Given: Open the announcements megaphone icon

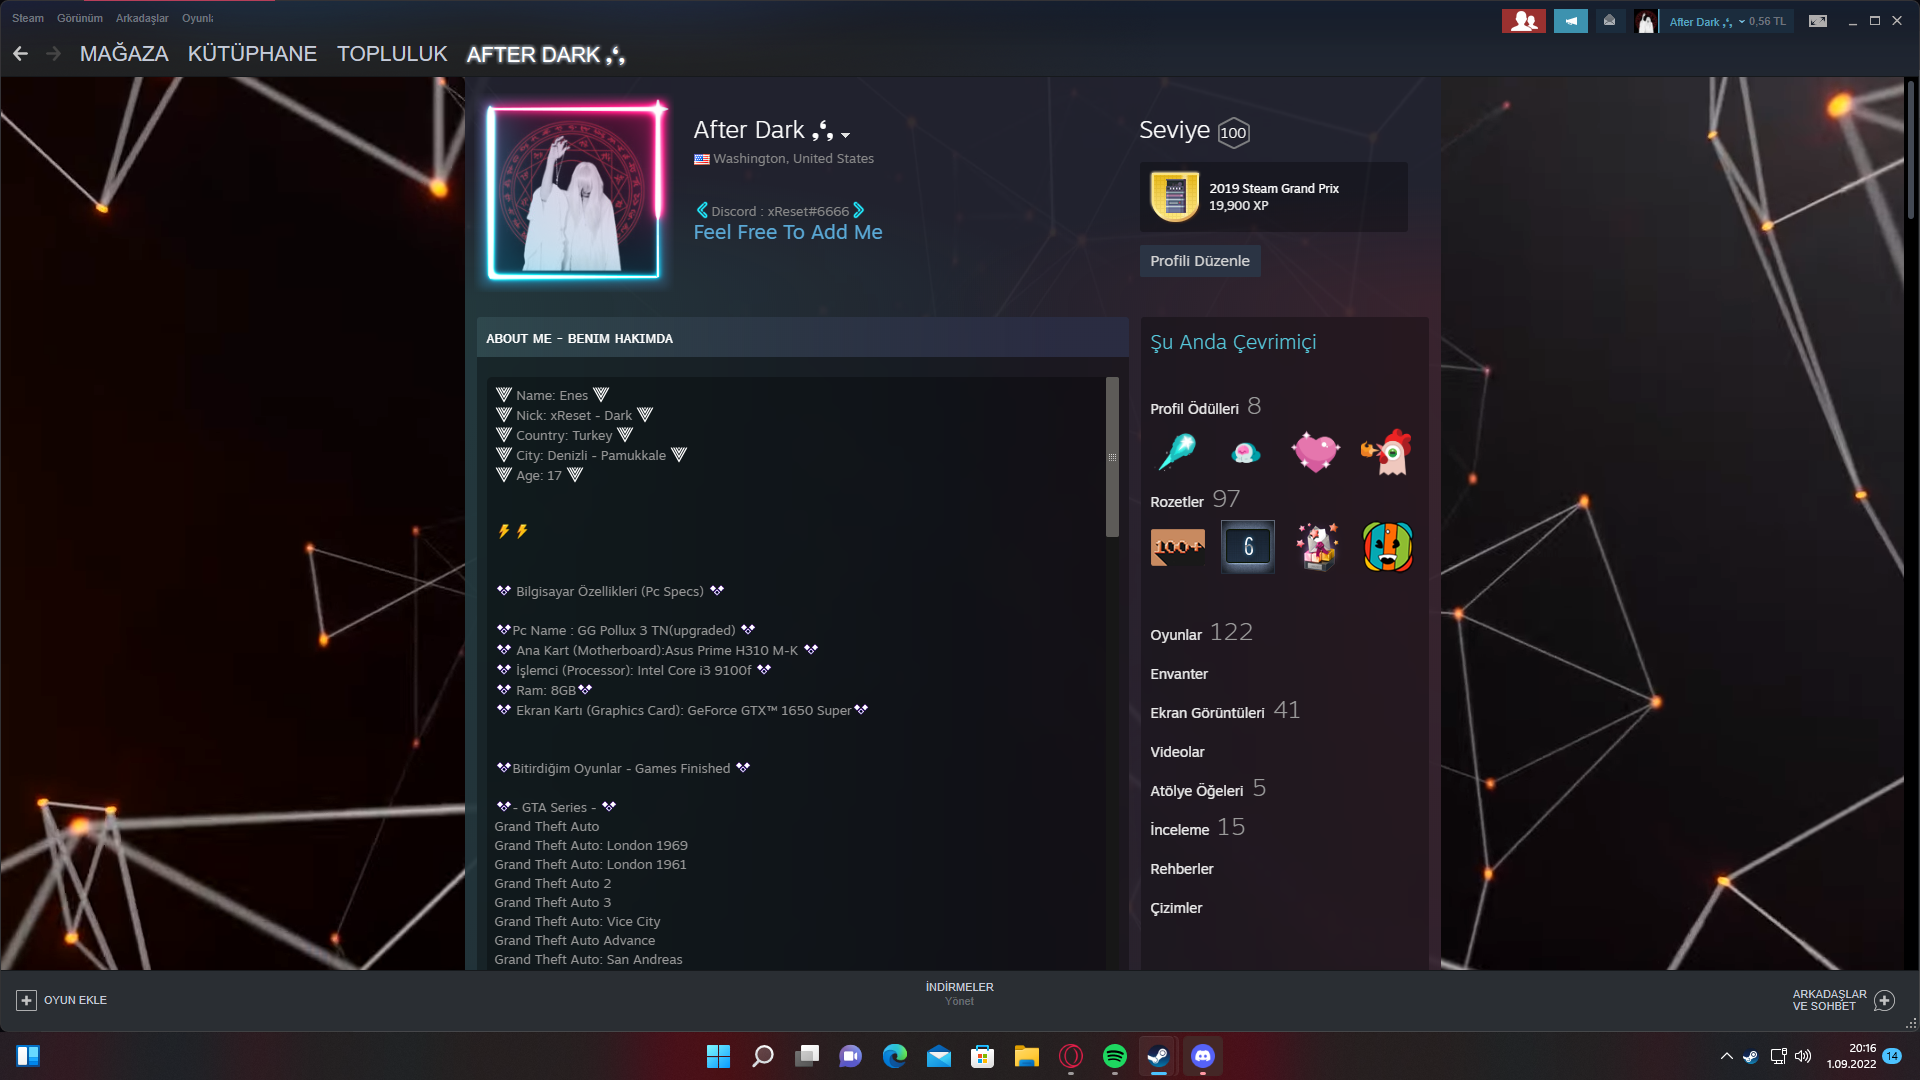Looking at the screenshot, I should tap(1570, 21).
